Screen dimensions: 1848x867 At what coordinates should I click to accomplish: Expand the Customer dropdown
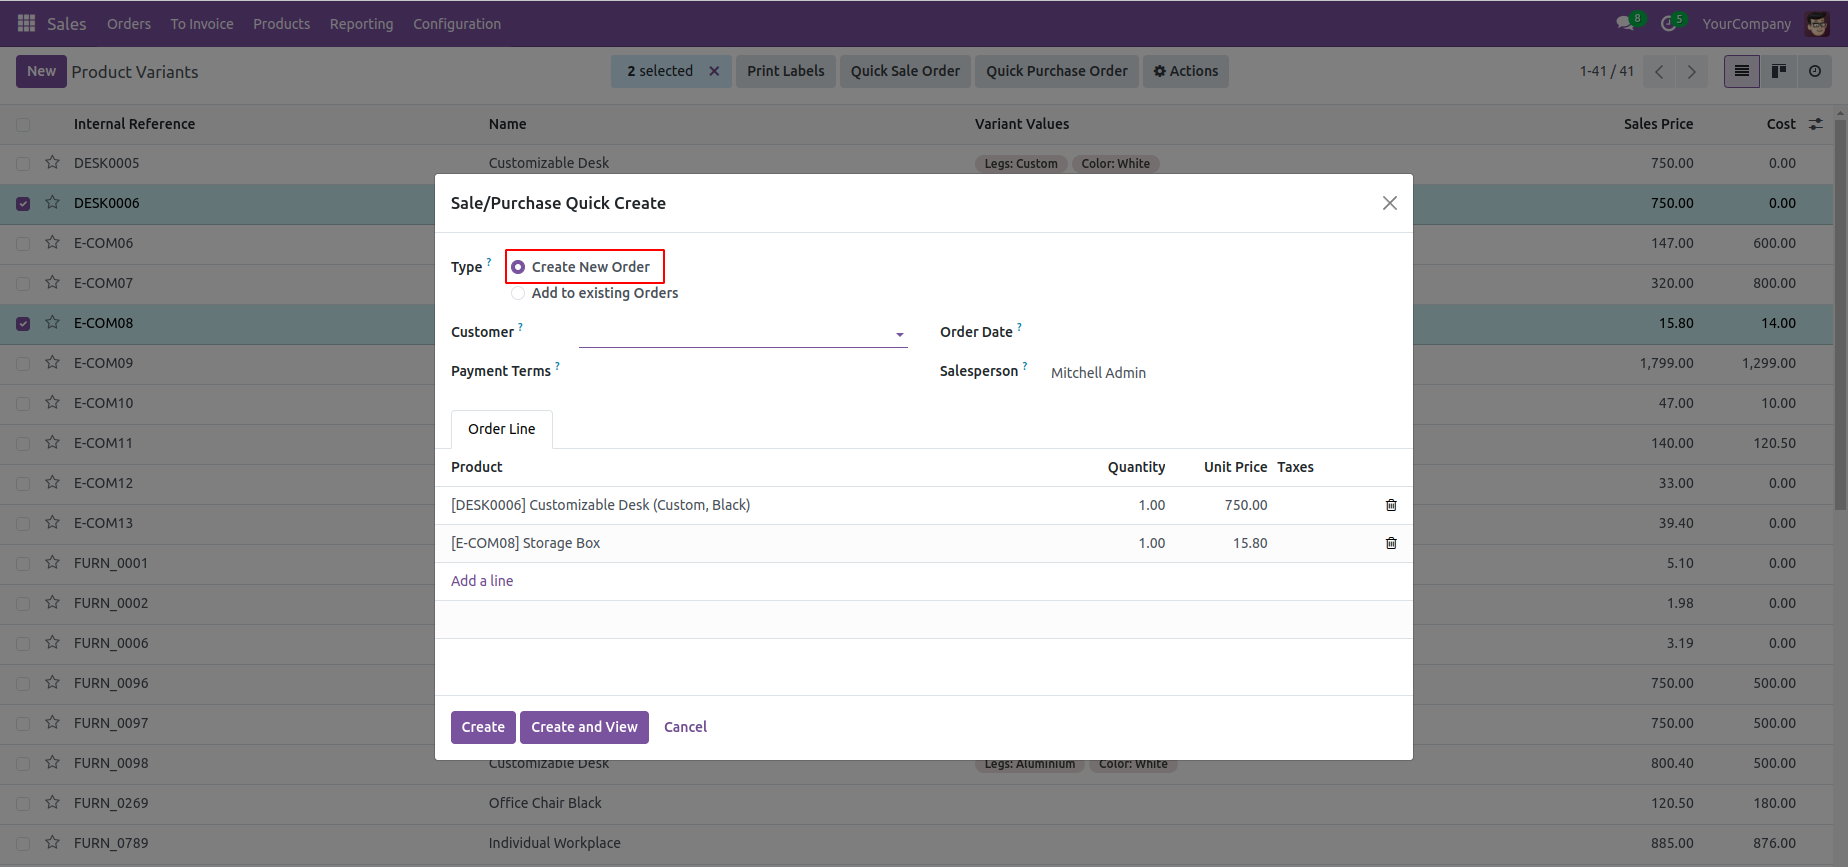pos(899,334)
